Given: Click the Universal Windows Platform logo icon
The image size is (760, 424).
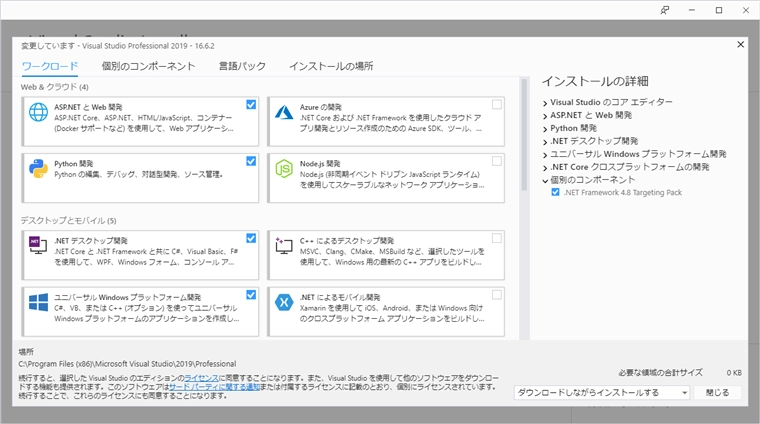Looking at the screenshot, I should point(38,302).
